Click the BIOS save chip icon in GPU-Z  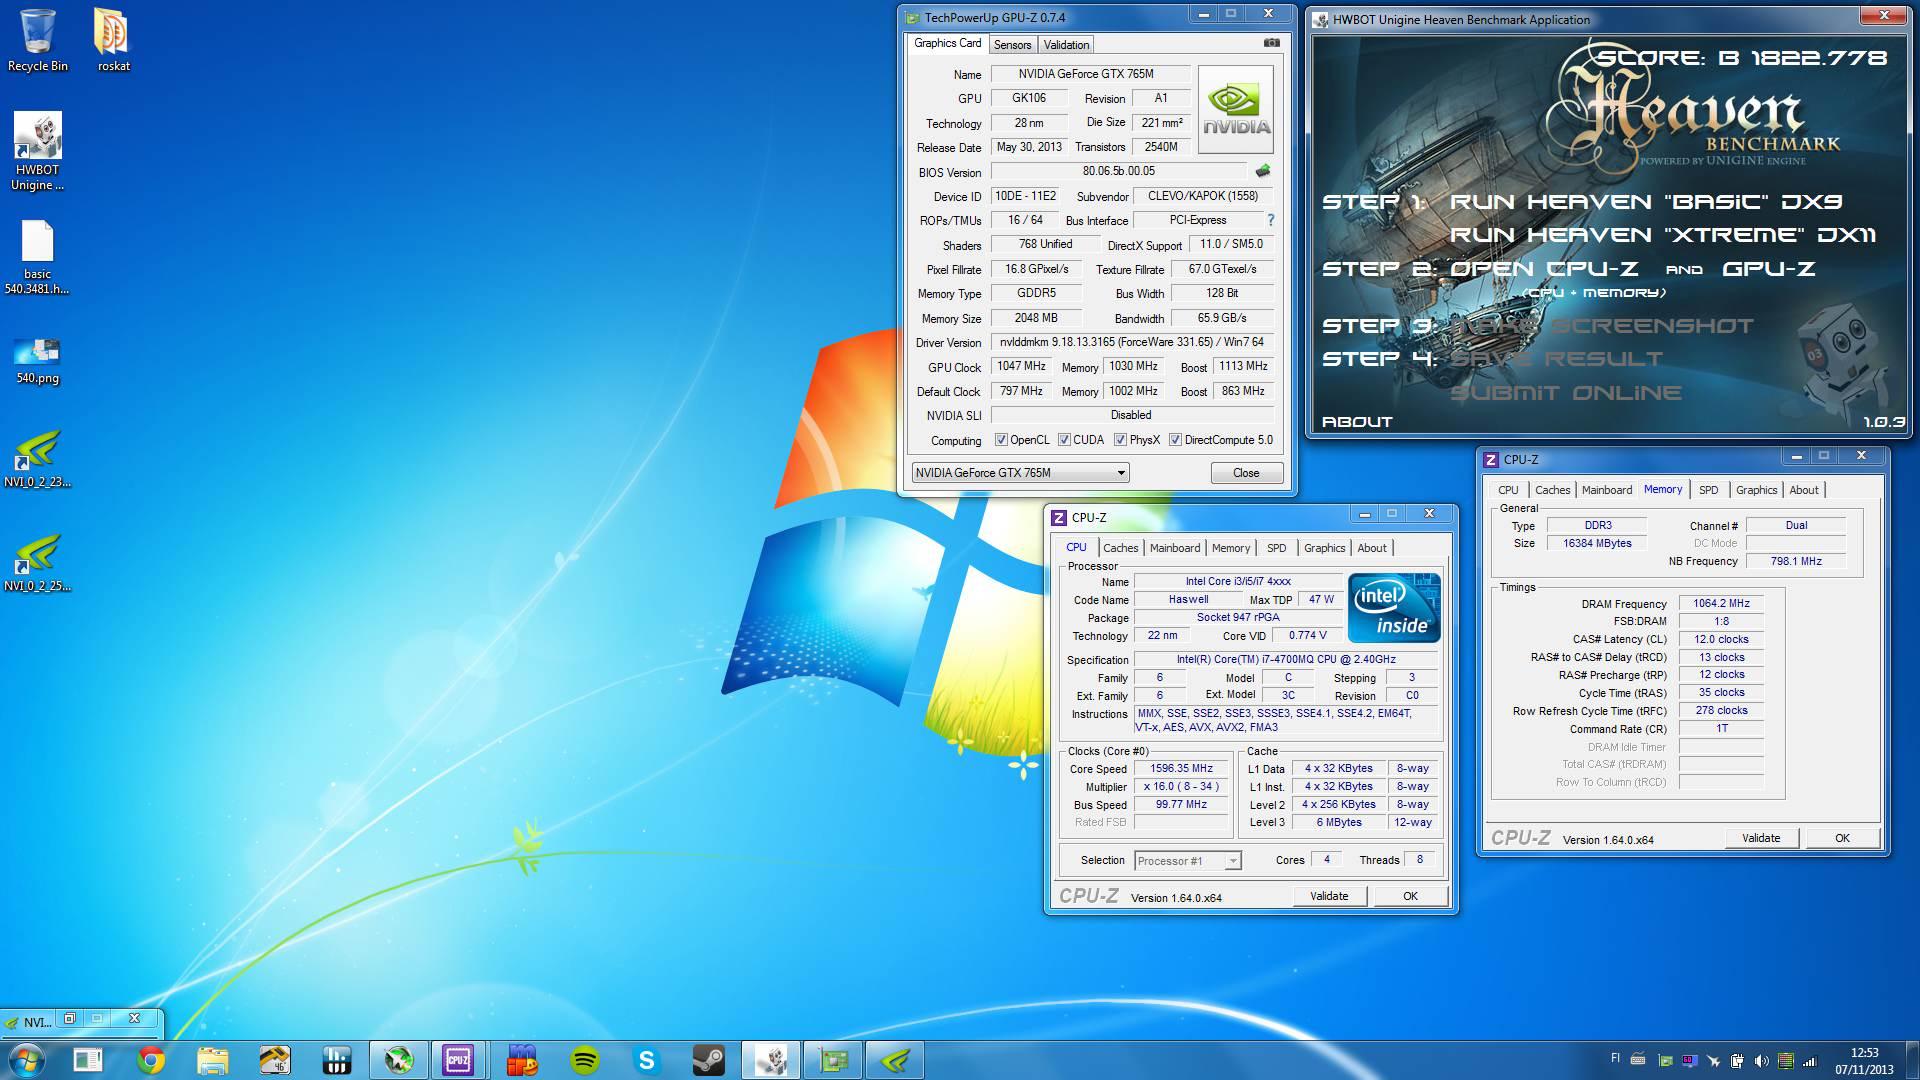click(x=1263, y=171)
